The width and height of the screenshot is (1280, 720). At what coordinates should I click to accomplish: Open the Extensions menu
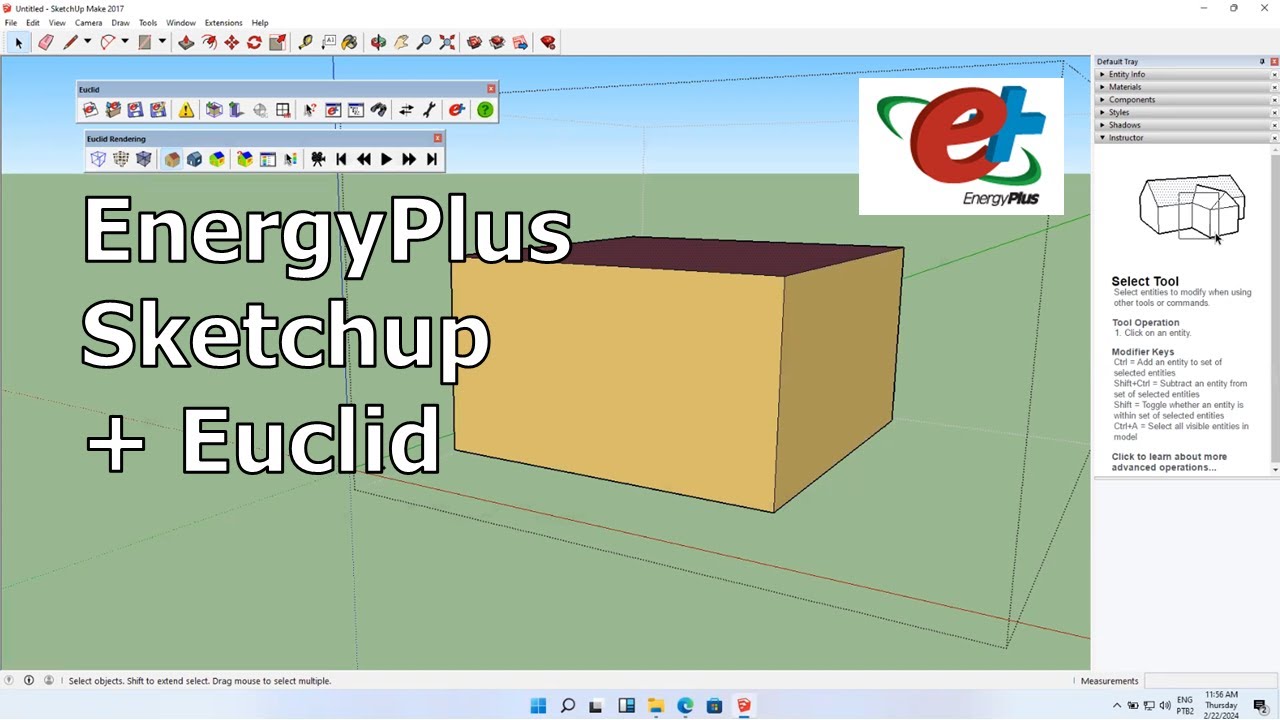(x=223, y=22)
